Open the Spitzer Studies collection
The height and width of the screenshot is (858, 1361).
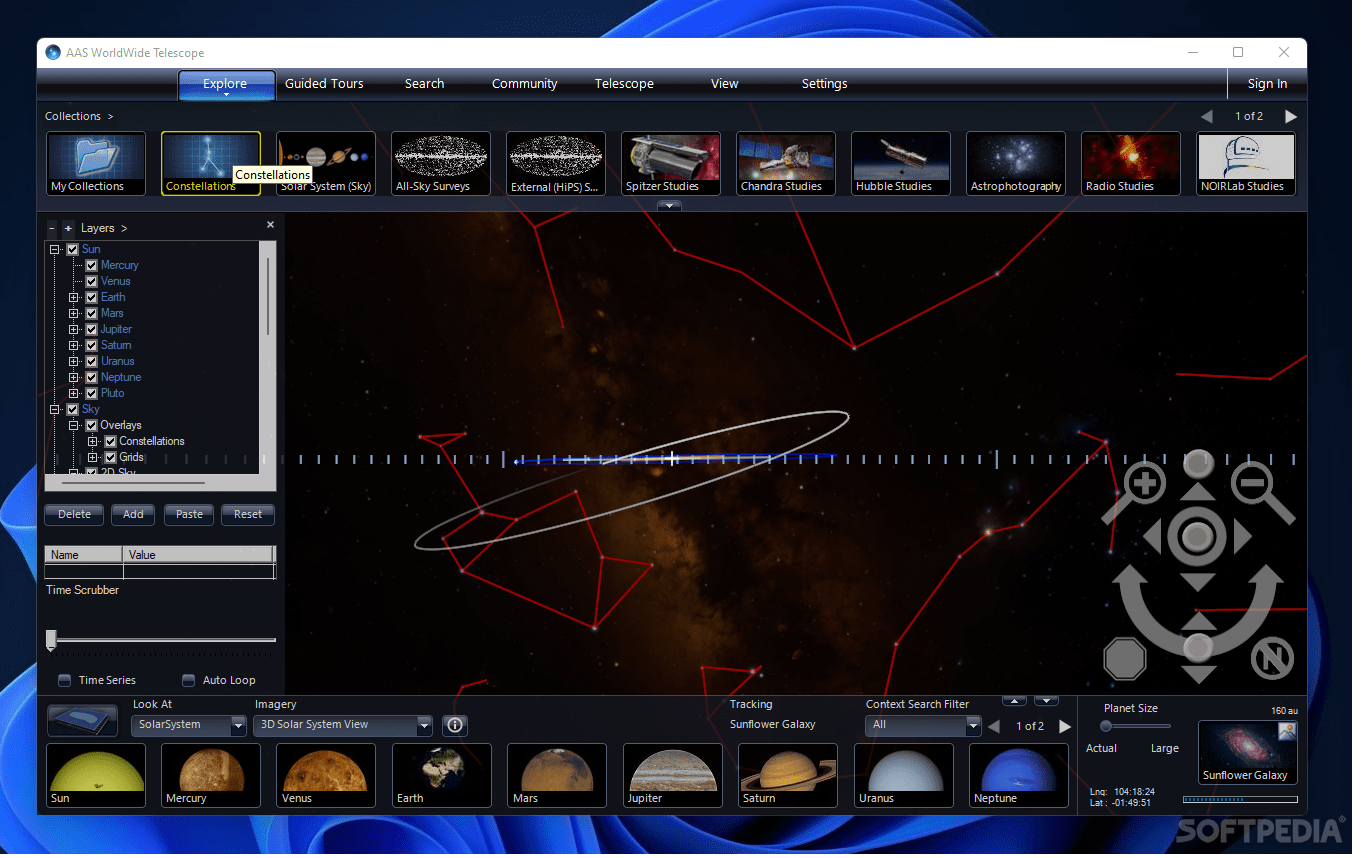671,164
